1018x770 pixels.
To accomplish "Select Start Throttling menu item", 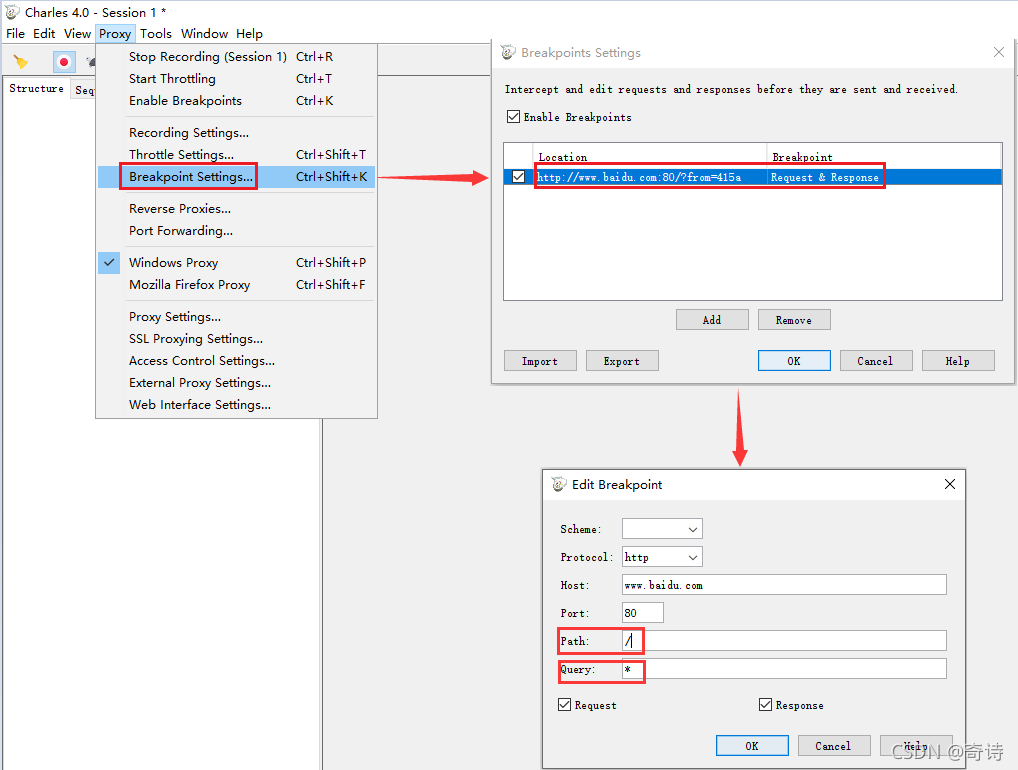I will [x=236, y=79].
